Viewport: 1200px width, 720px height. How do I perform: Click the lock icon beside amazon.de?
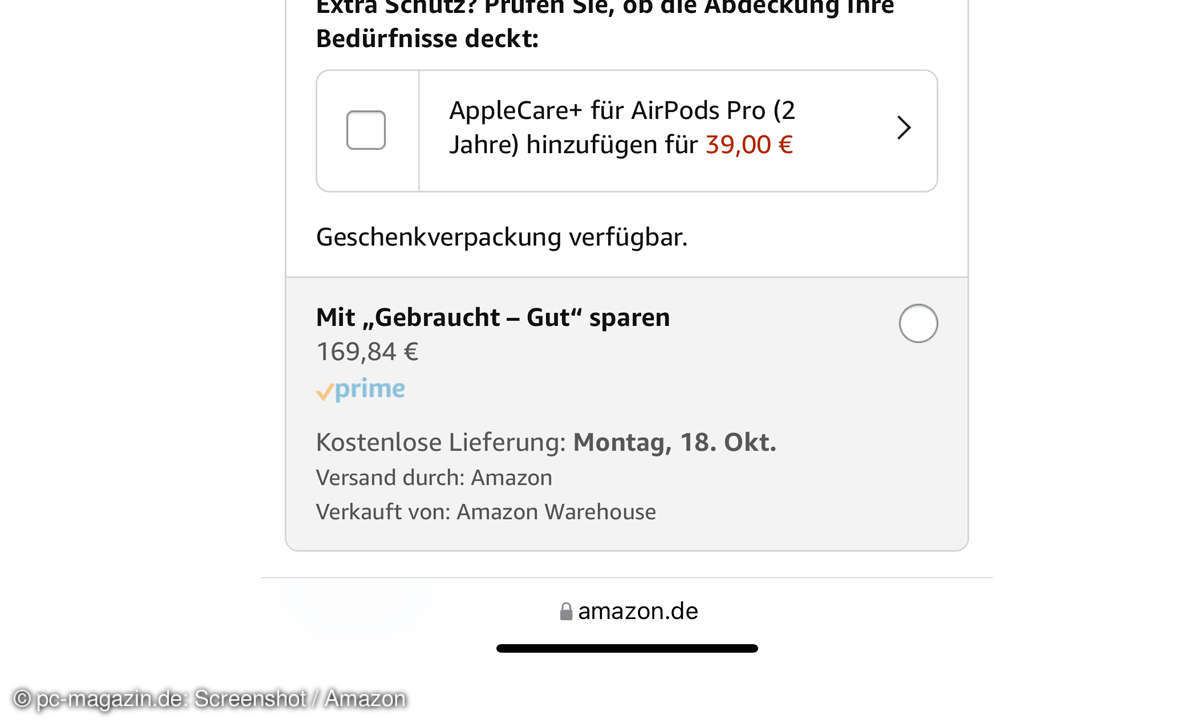coord(566,611)
